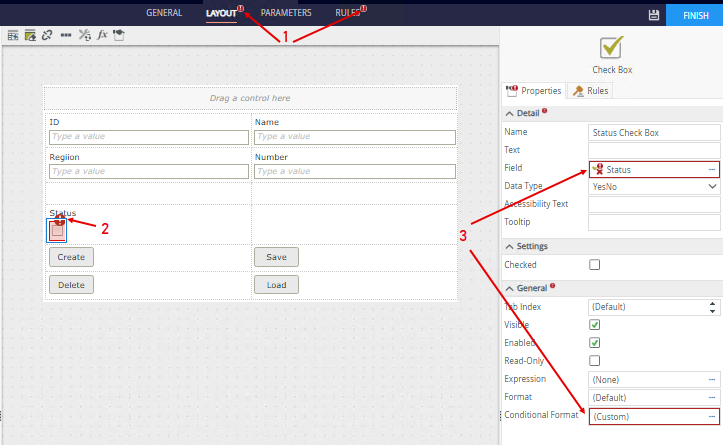This screenshot has width=723, height=445.
Task: Click the broken-link unbind icon
Action: [47, 35]
